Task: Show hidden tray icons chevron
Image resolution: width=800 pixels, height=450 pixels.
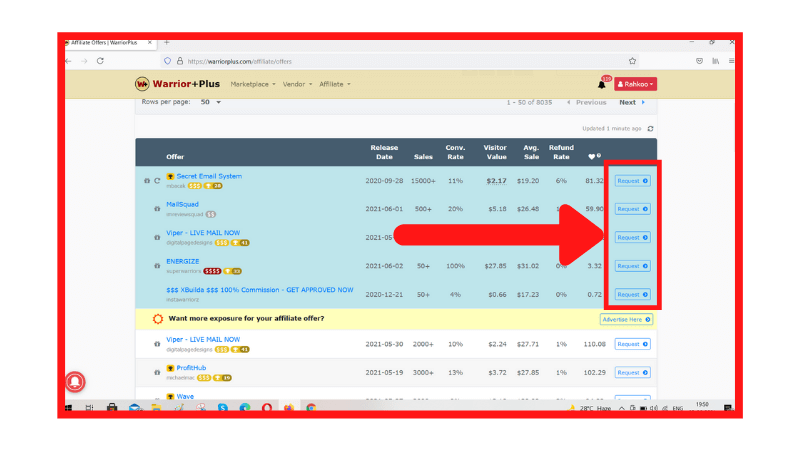Action: coord(621,408)
